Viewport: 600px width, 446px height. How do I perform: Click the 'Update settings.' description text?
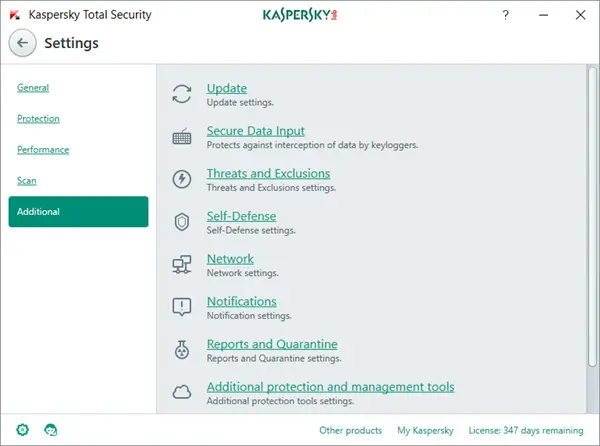pos(240,103)
